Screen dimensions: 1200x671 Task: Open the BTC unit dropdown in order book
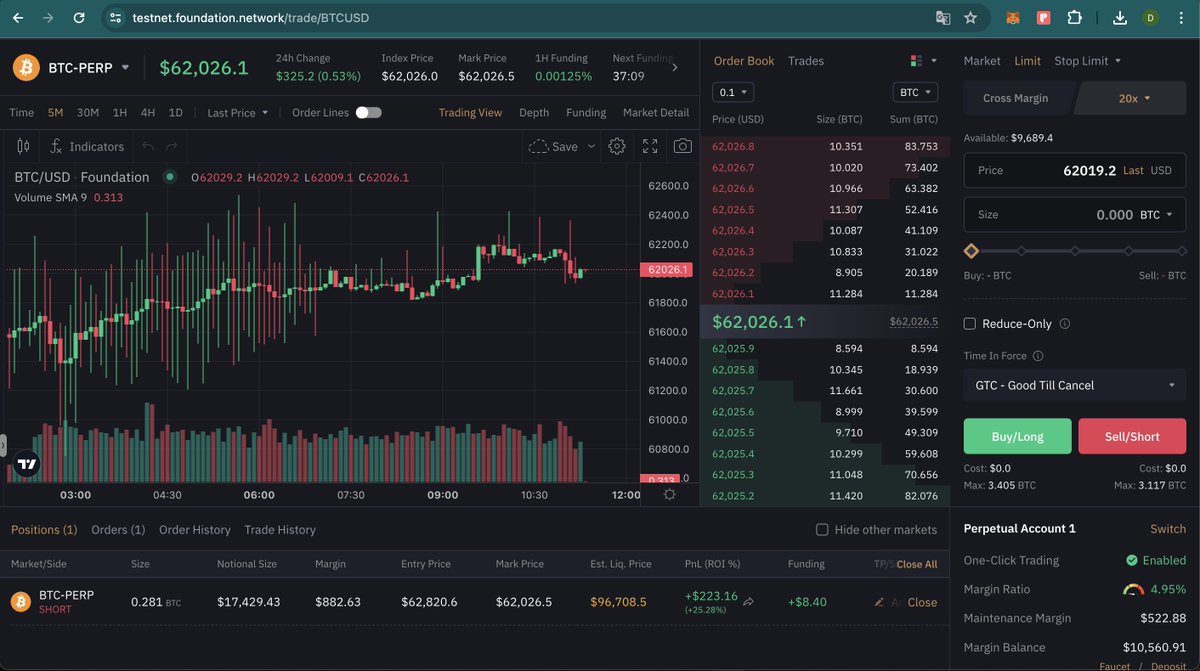(x=915, y=92)
